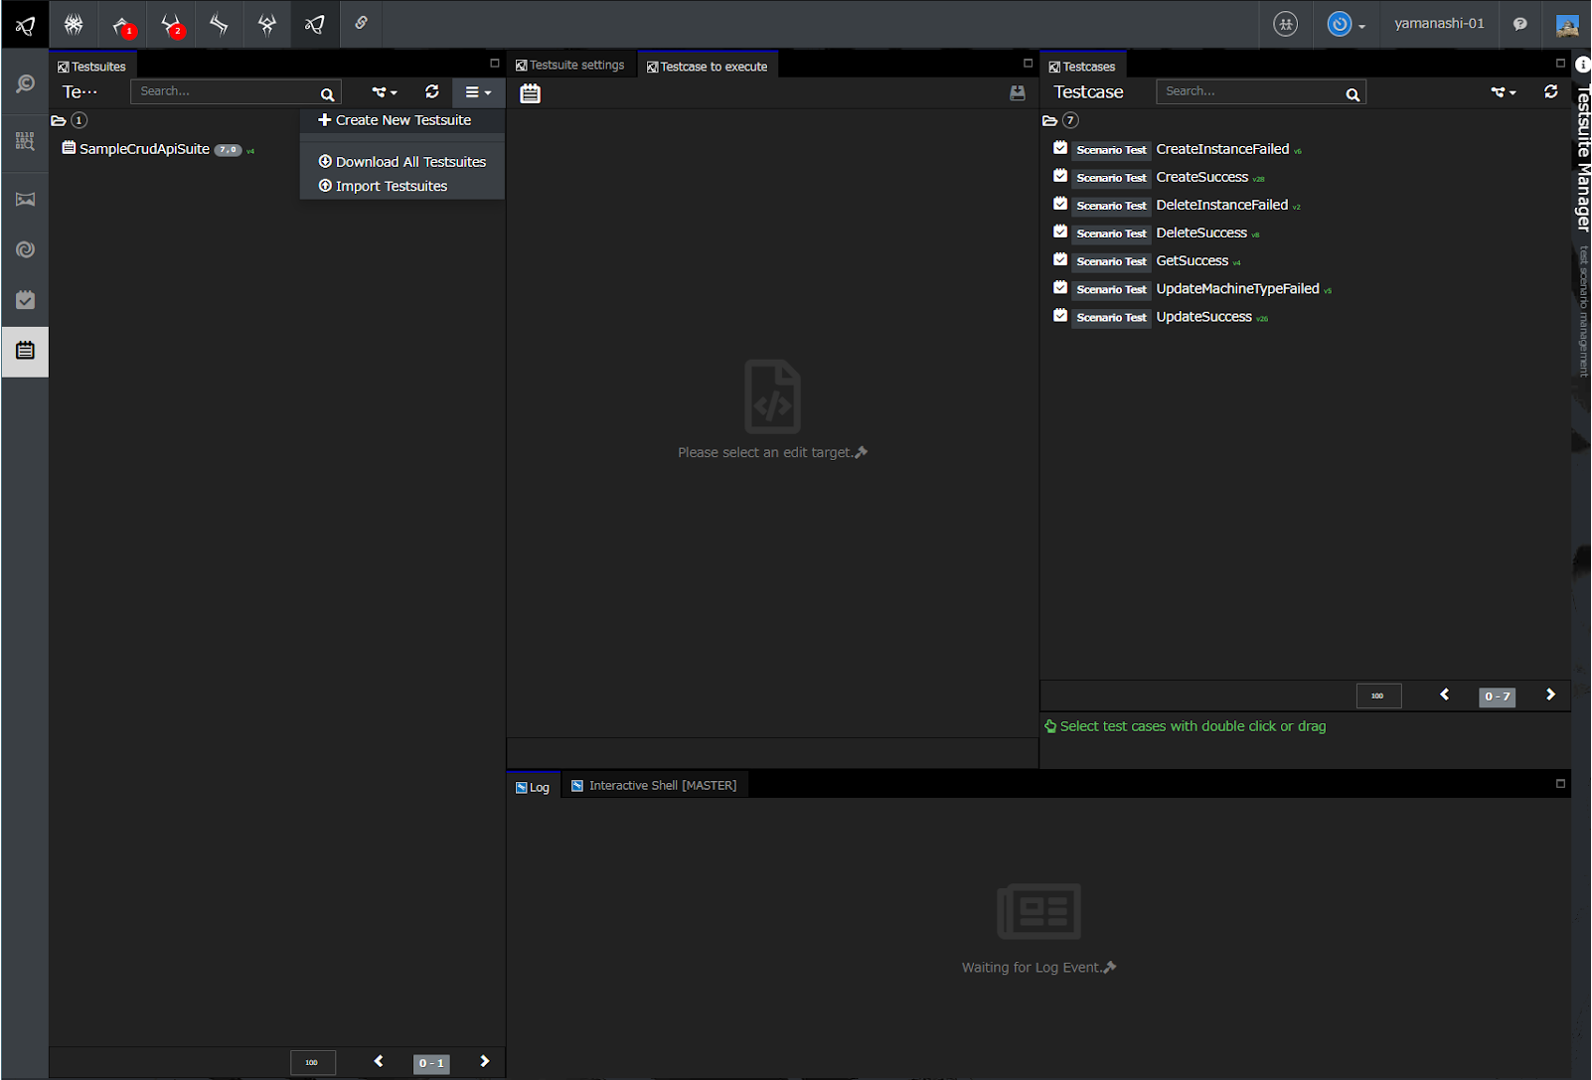Screen dimensions: 1592x1080
Task: Select the checkmark calendar icon in the left sidebar
Action: tap(25, 300)
